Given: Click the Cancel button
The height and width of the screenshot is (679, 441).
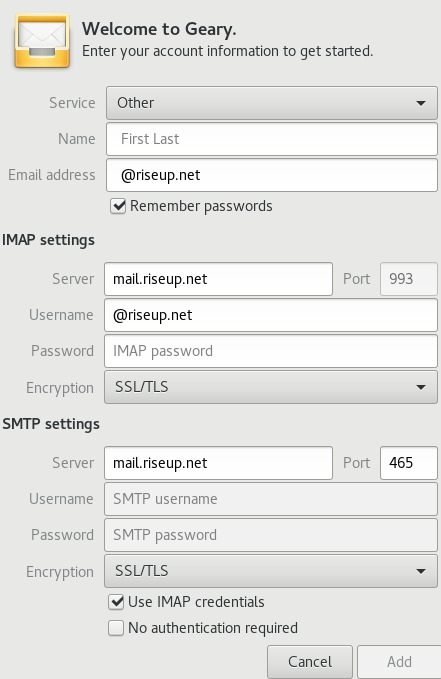Looking at the screenshot, I should pos(310,662).
